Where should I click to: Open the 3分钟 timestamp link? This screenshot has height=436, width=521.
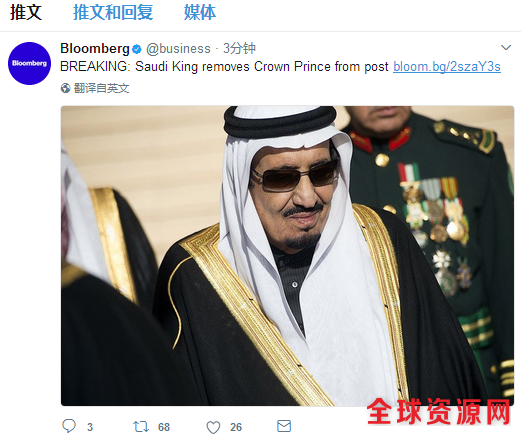239,49
